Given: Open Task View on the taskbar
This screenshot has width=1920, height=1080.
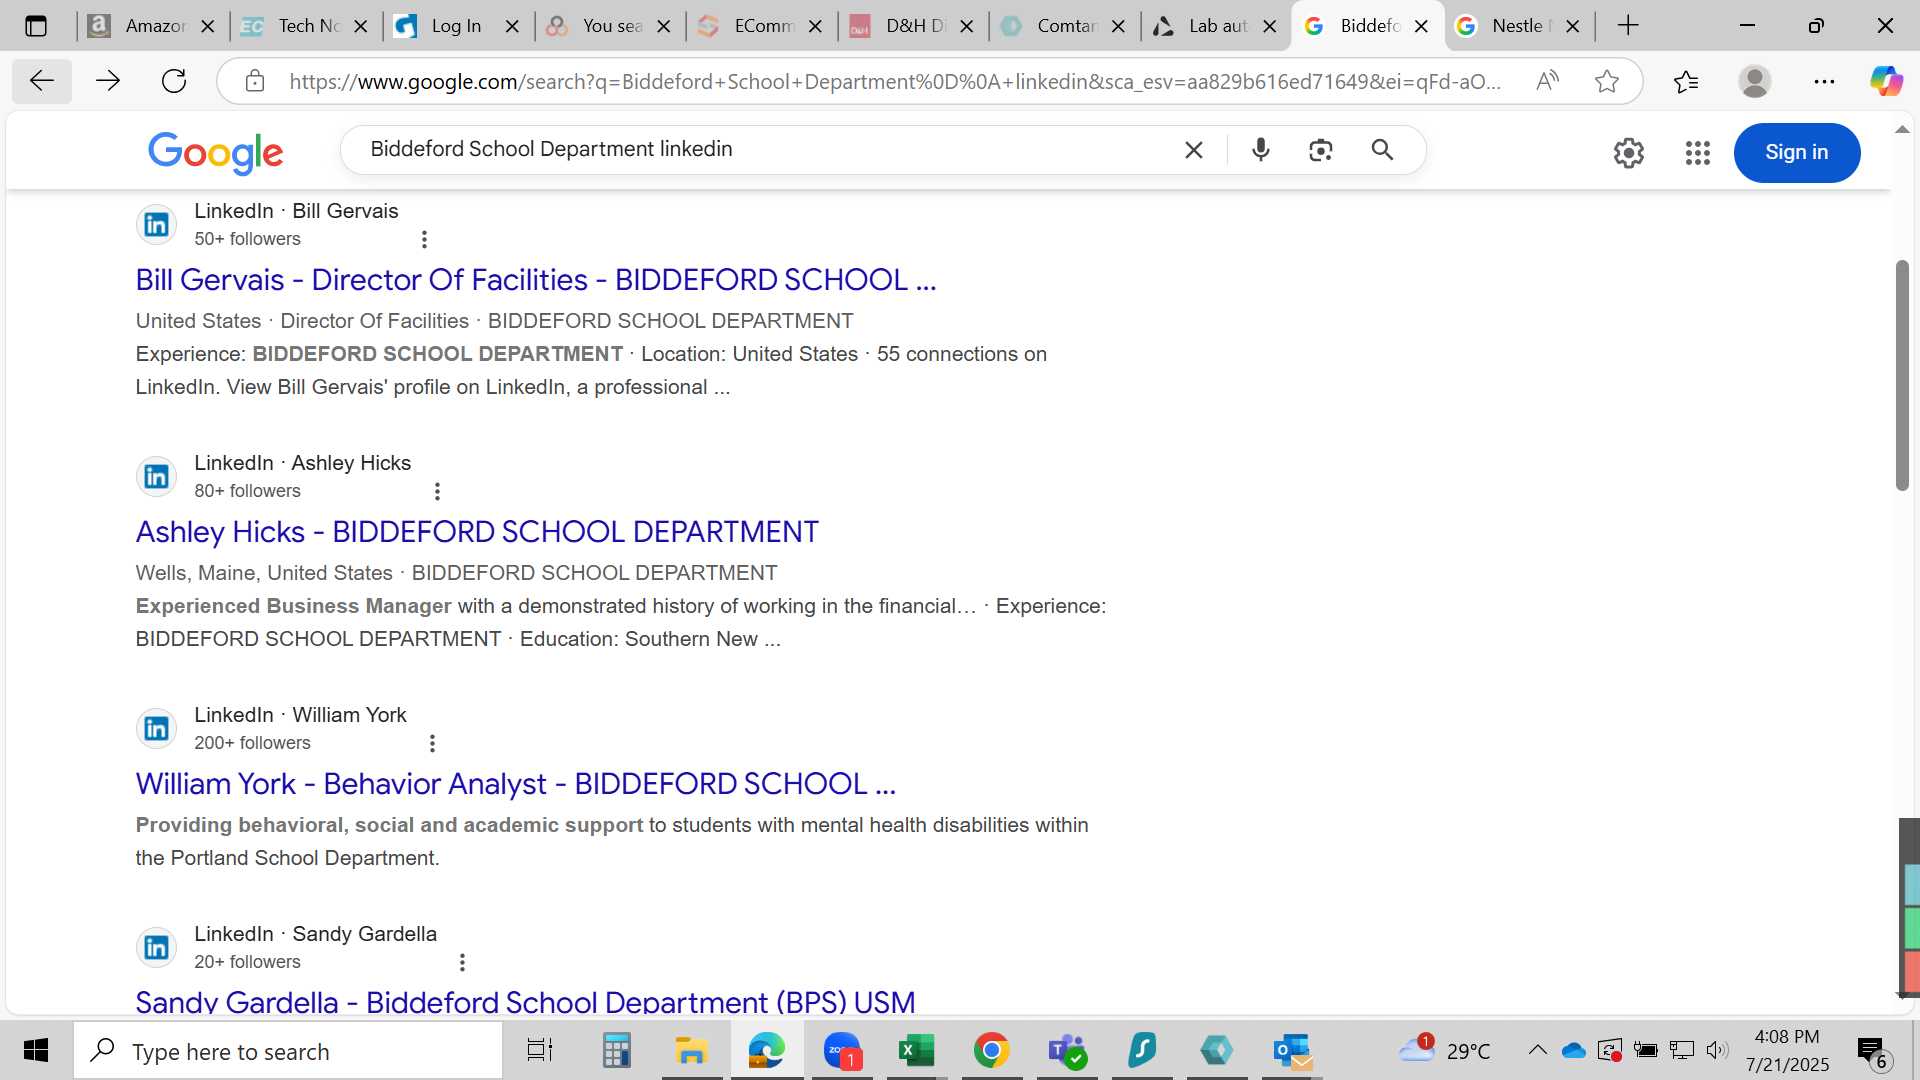Looking at the screenshot, I should click(x=540, y=1050).
